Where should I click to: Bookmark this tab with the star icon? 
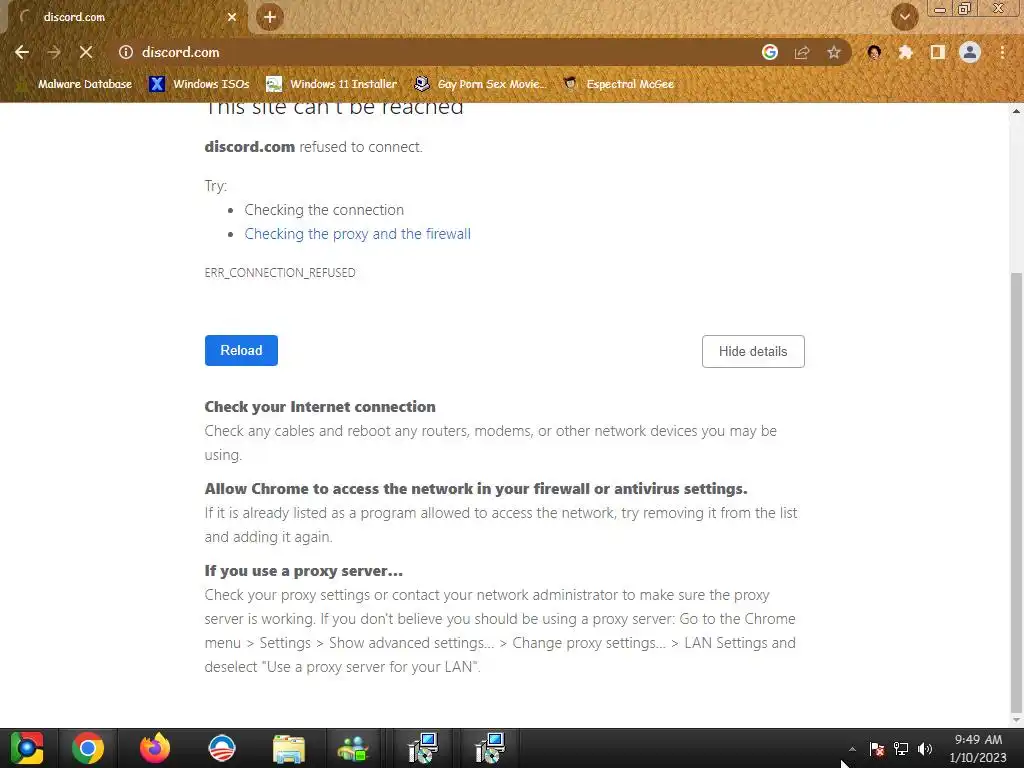pos(834,52)
